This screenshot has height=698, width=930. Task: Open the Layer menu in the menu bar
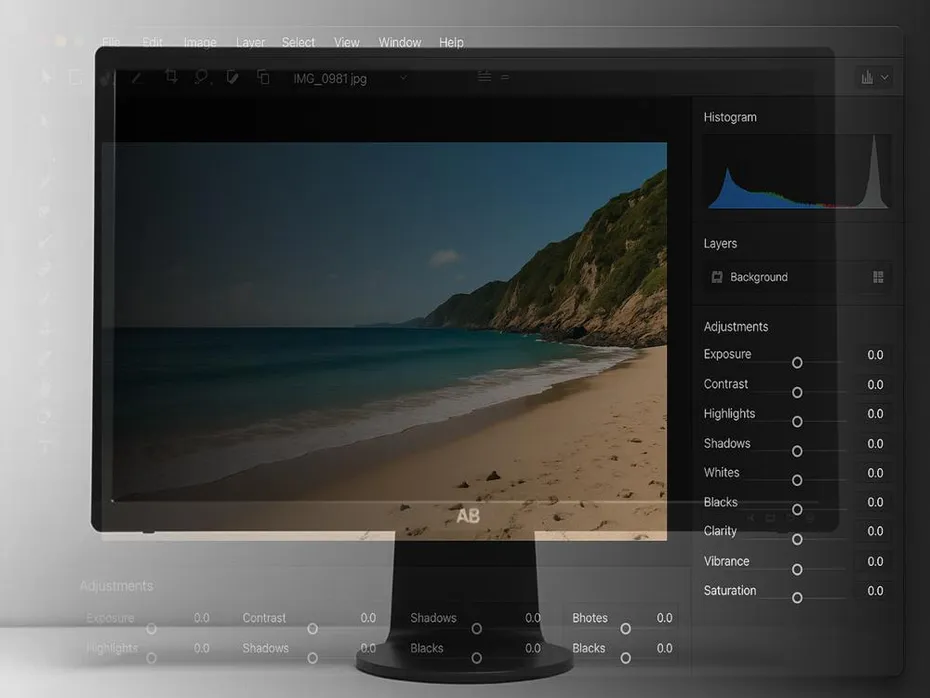click(250, 42)
